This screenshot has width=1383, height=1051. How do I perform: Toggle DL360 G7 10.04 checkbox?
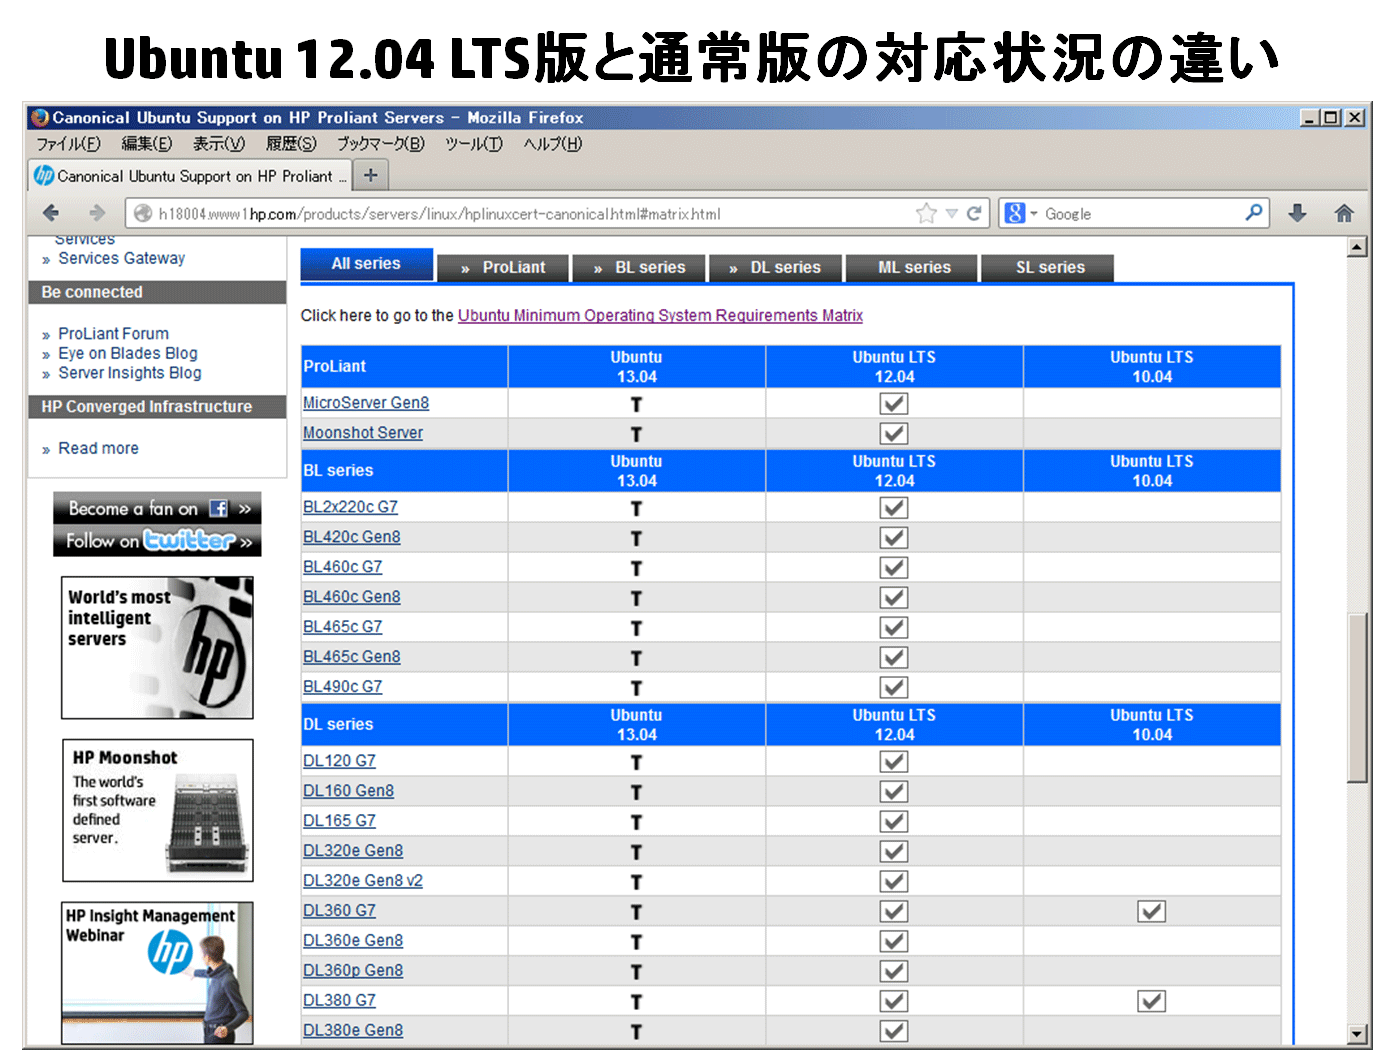[x=1152, y=911]
